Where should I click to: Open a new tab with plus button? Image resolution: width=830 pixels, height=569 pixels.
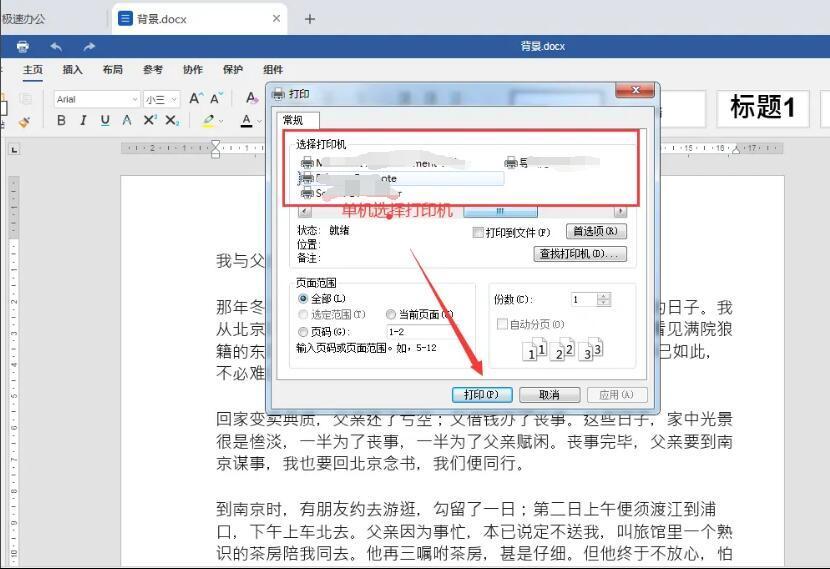pyautogui.click(x=310, y=19)
